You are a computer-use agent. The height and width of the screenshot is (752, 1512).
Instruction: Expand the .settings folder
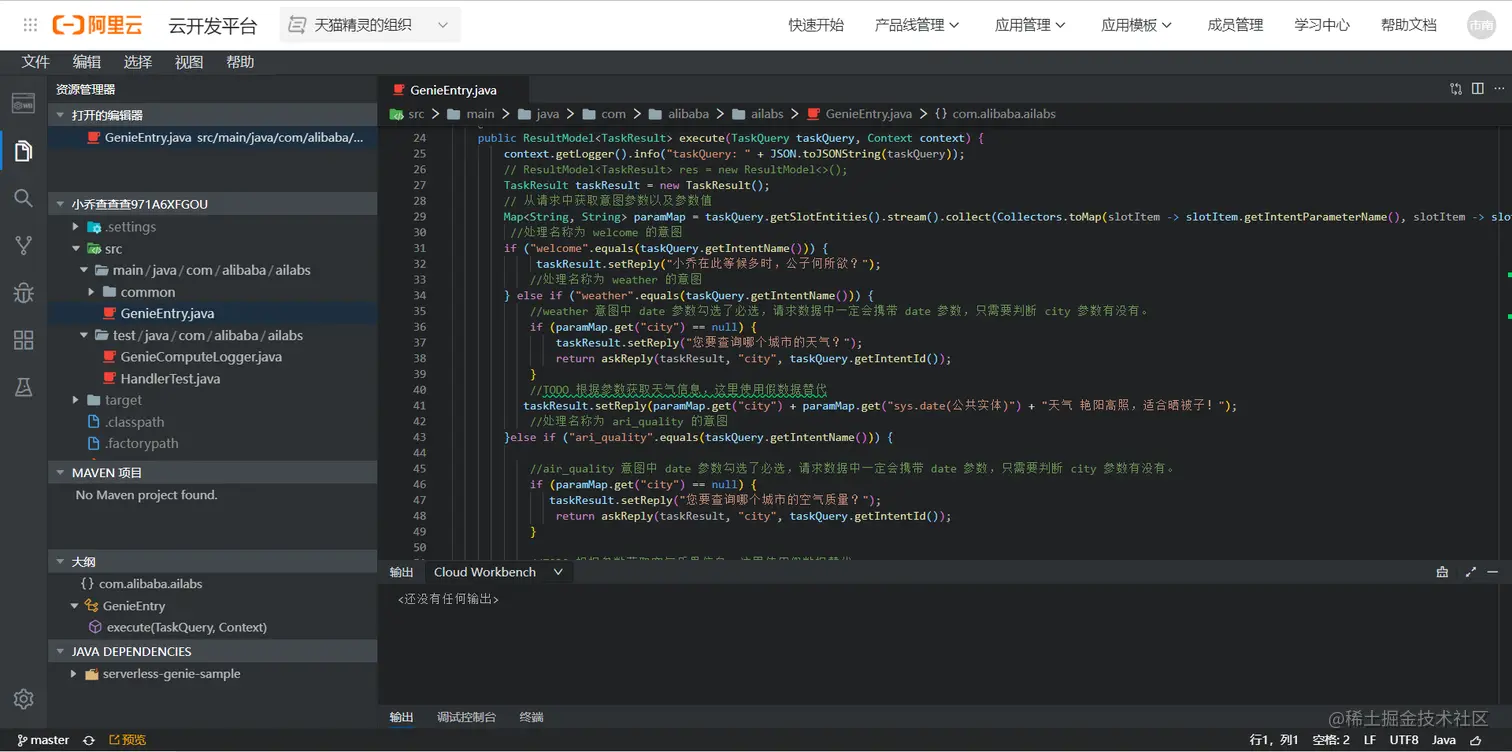(76, 227)
